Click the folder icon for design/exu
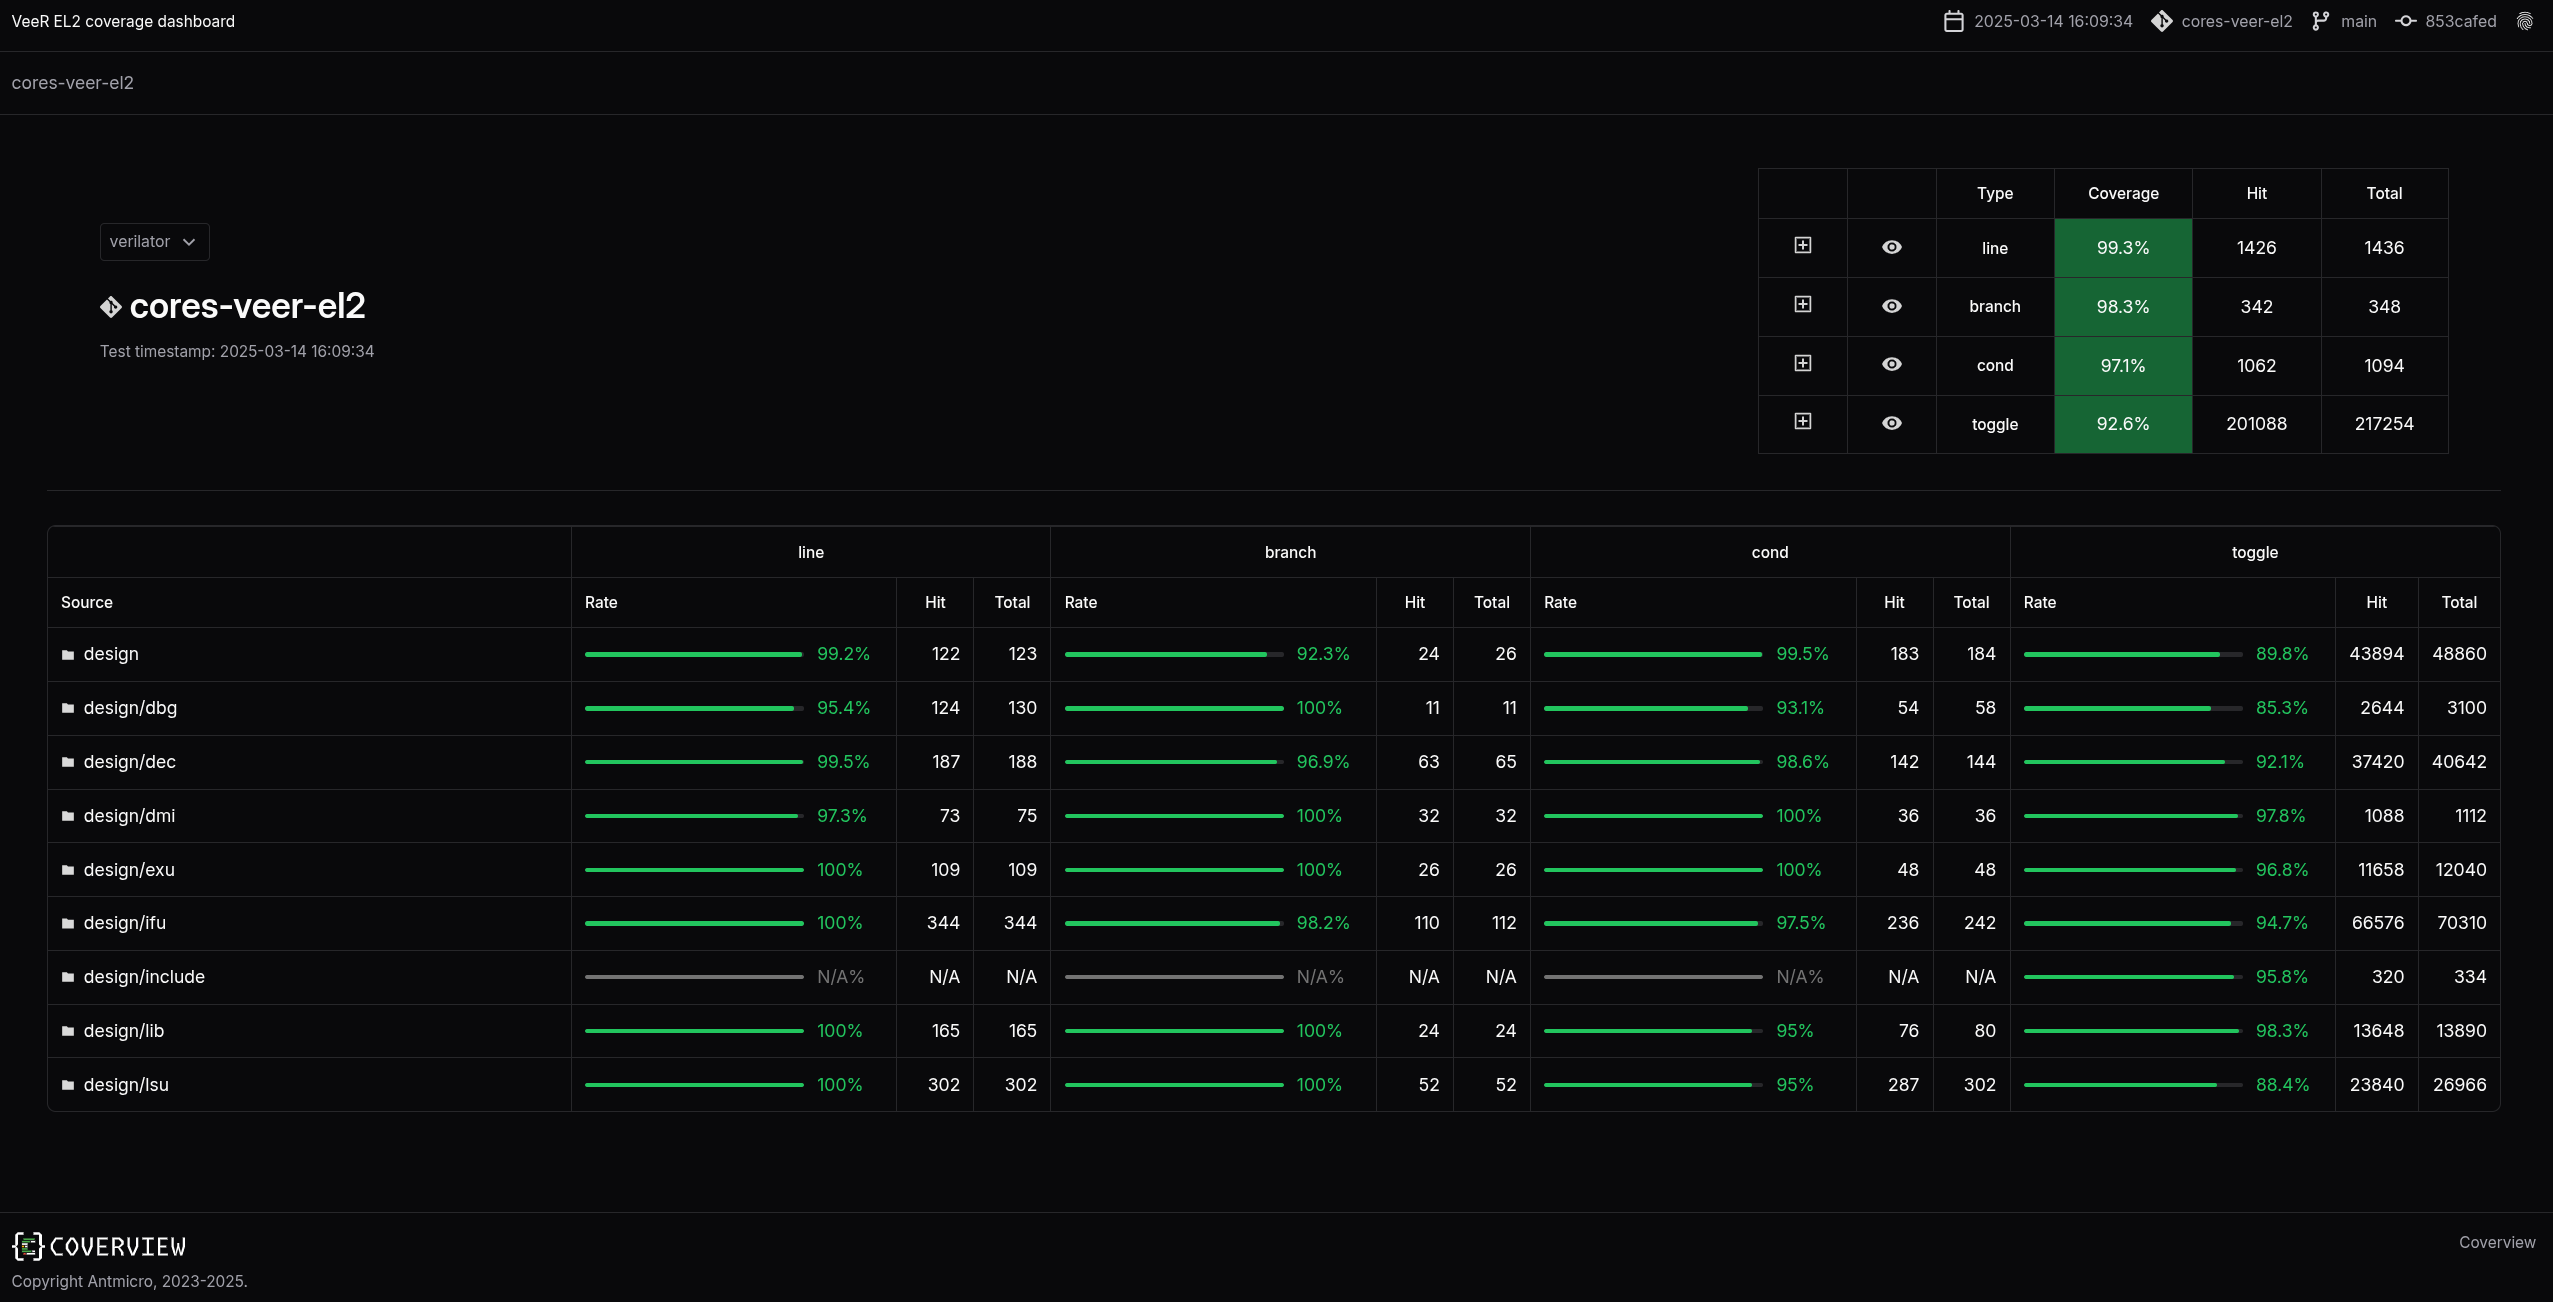Screen dimensions: 2553x1302 (x=68, y=870)
